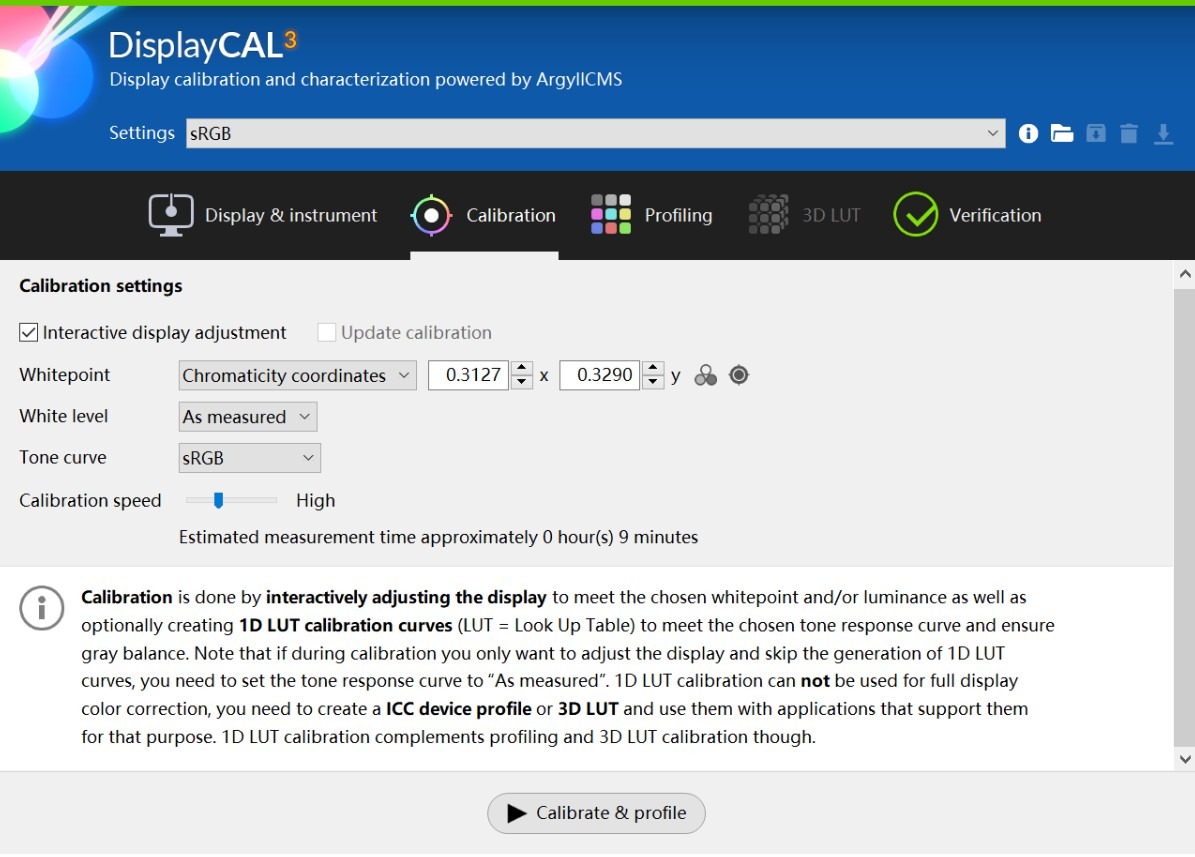This screenshot has width=1195, height=857.
Task: Click the calibration info circle icon
Action: point(41,608)
